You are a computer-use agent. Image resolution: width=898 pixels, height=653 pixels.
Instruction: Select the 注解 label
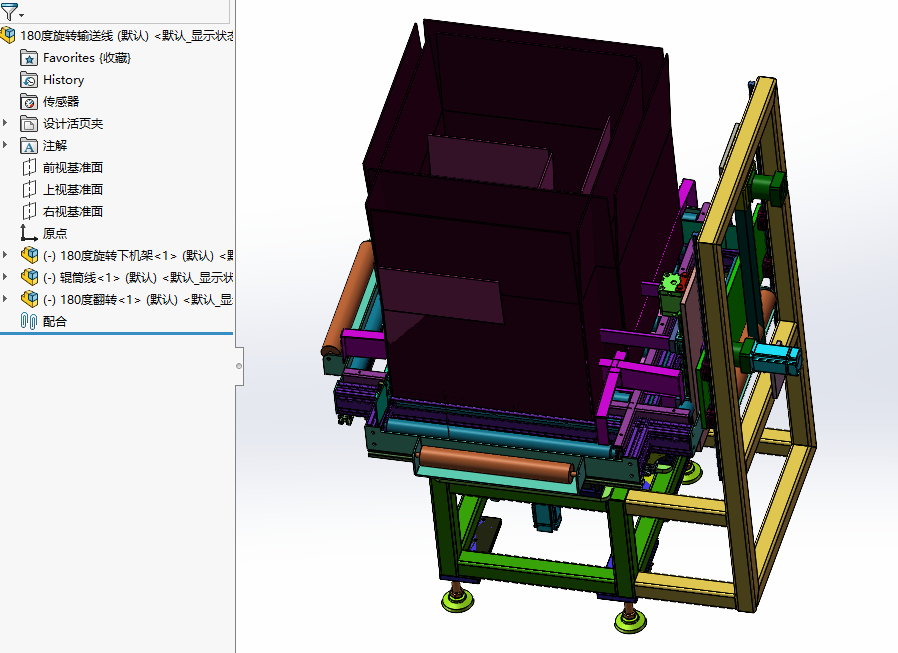click(x=55, y=145)
